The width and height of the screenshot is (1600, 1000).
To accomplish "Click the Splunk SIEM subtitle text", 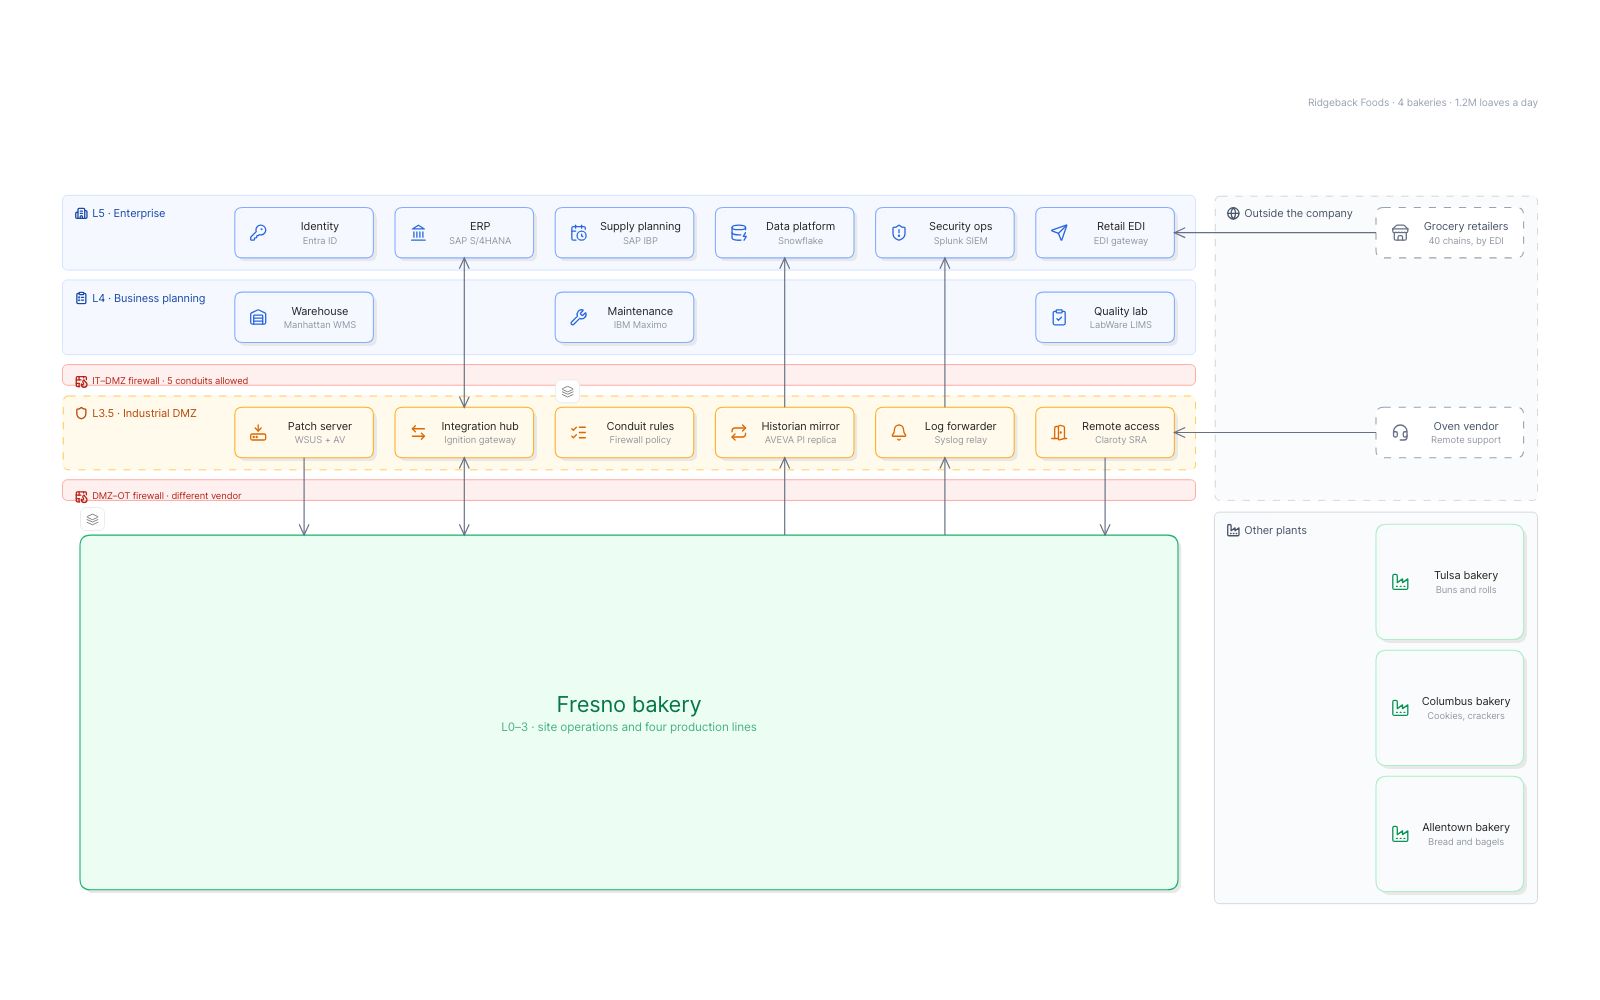I will [x=960, y=241].
